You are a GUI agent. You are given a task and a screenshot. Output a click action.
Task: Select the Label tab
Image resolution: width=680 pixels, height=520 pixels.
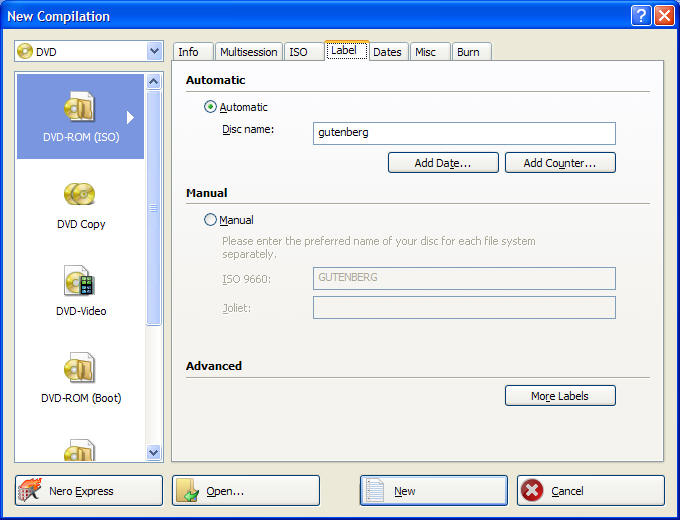coord(347,51)
